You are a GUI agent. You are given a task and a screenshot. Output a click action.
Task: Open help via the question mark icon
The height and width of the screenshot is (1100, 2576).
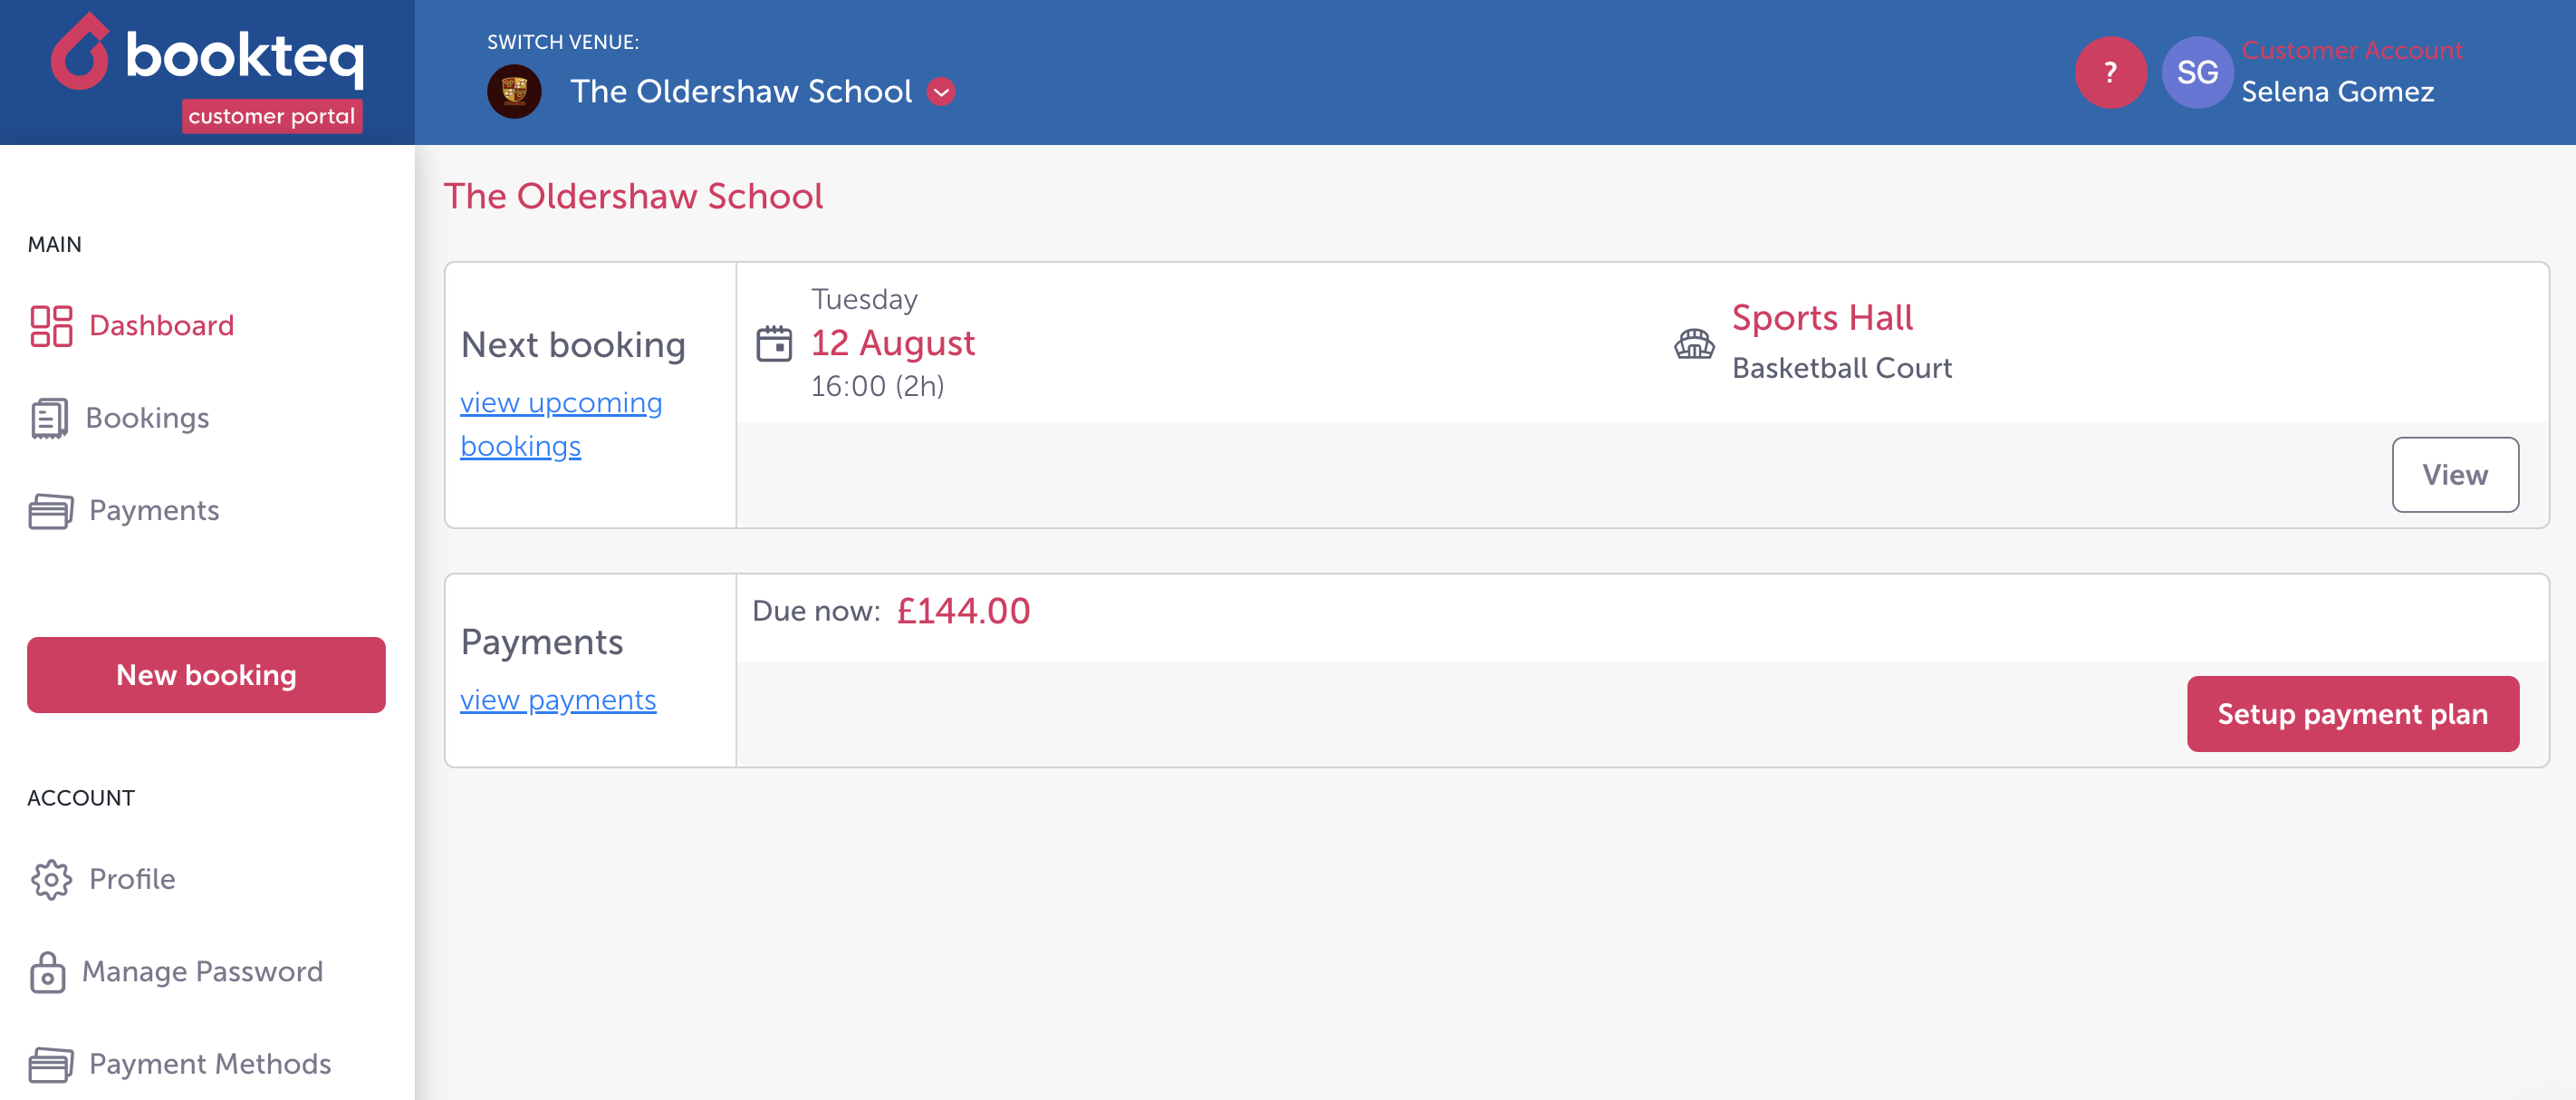click(x=2110, y=72)
